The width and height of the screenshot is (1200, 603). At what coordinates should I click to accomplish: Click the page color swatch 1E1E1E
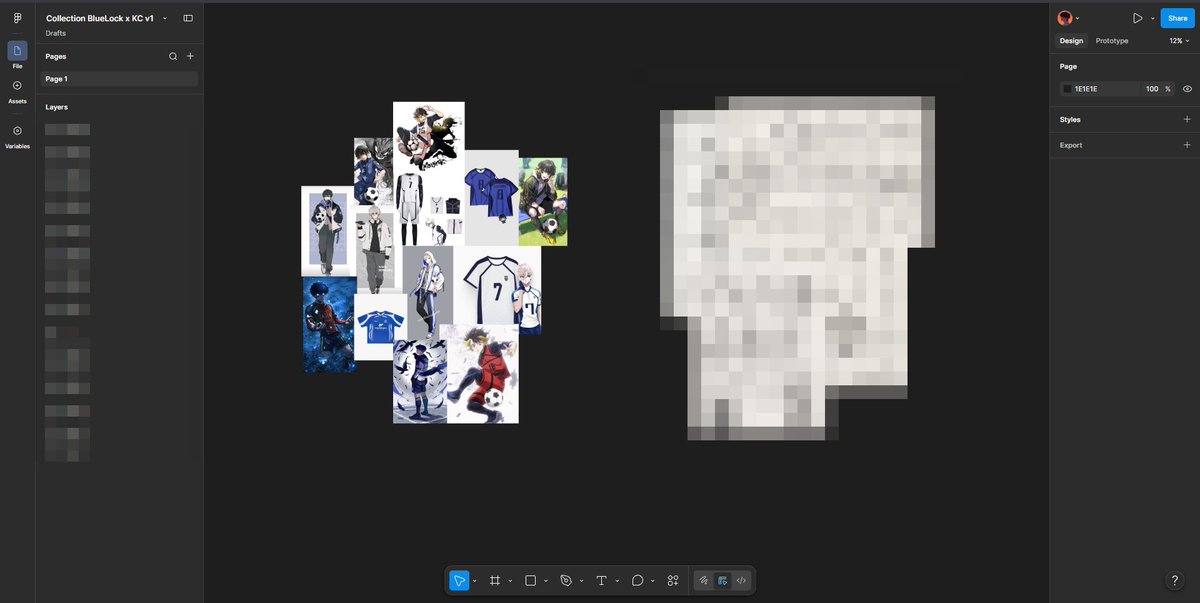[x=1067, y=89]
